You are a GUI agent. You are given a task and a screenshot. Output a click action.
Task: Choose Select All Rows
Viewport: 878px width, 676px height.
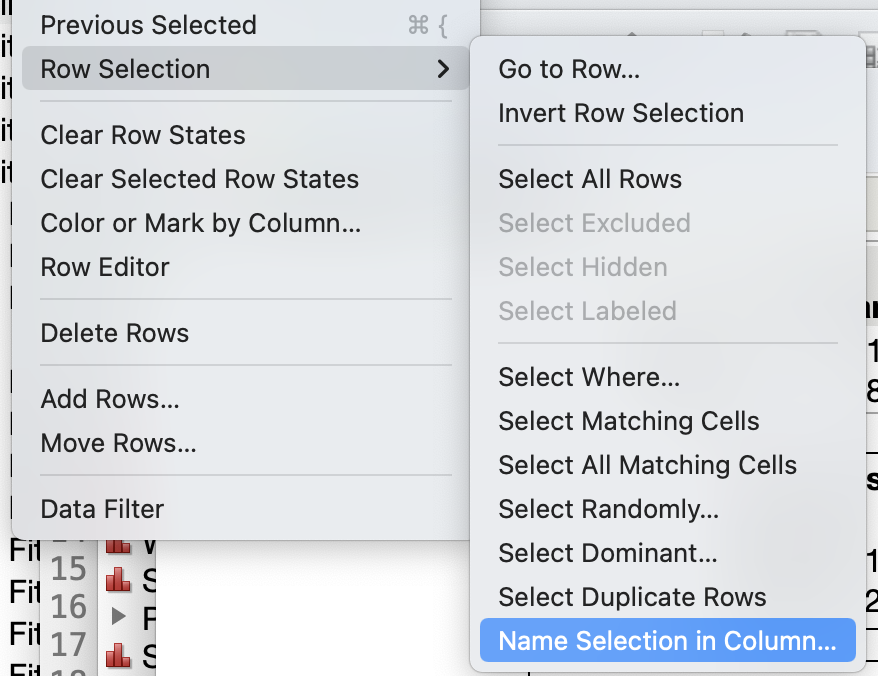pyautogui.click(x=590, y=179)
